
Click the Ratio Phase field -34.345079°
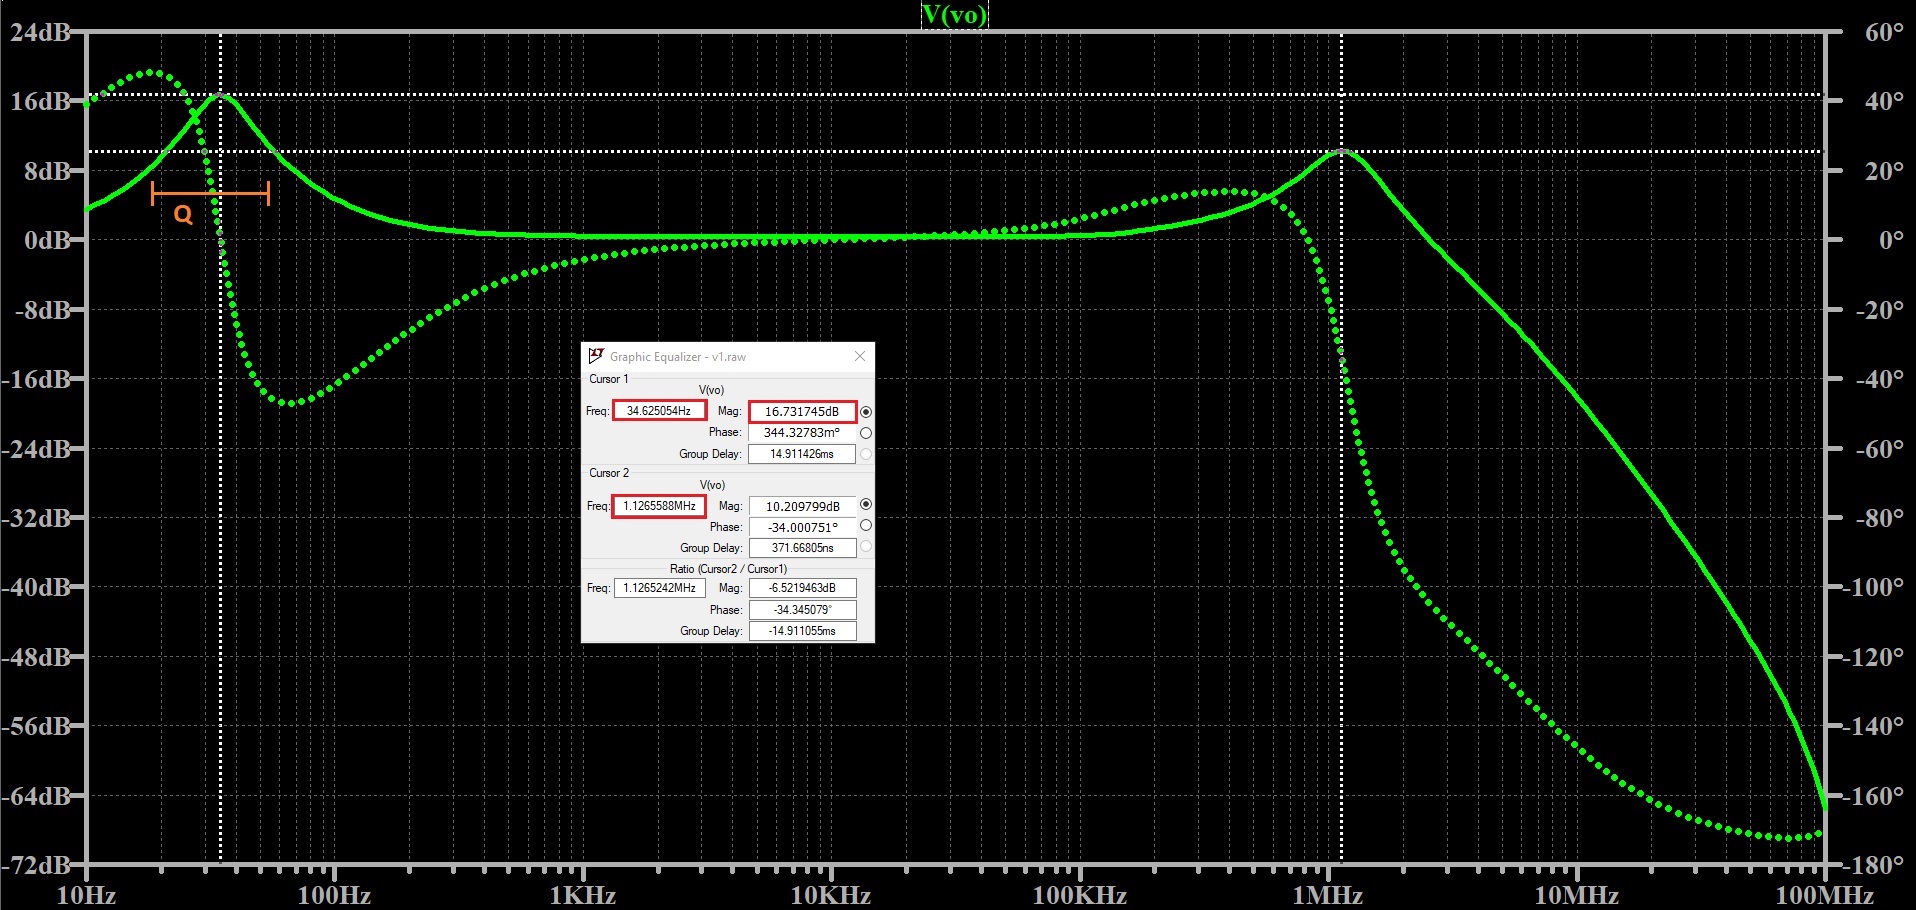click(802, 610)
